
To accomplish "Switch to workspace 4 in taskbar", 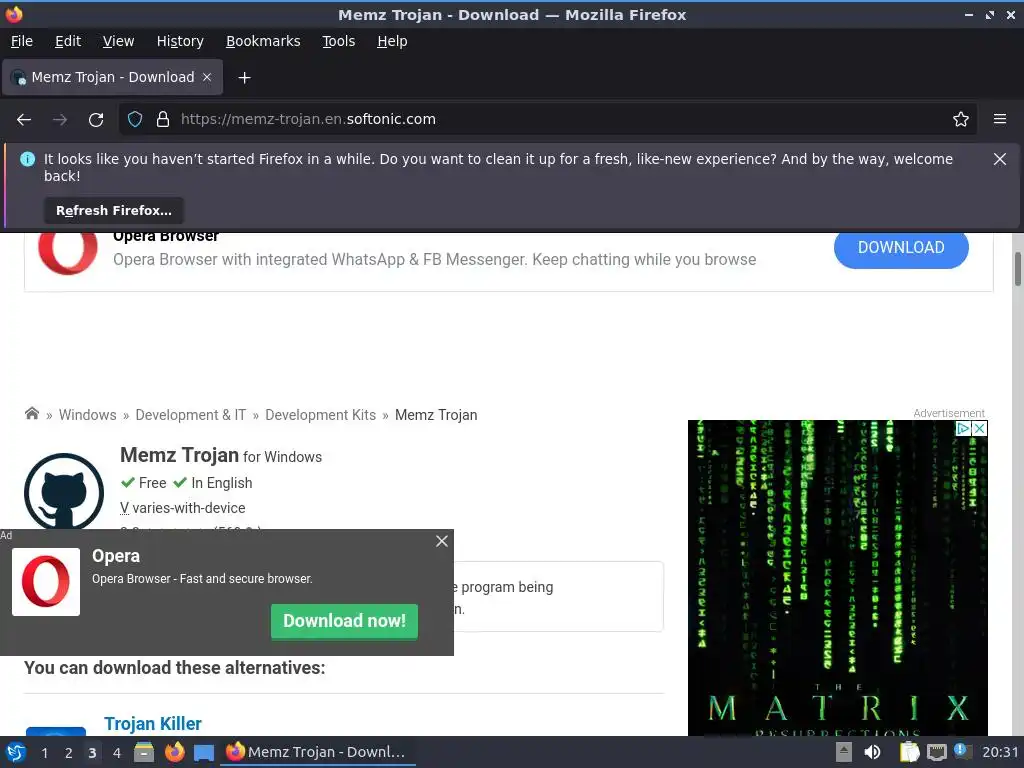I will pos(117,753).
